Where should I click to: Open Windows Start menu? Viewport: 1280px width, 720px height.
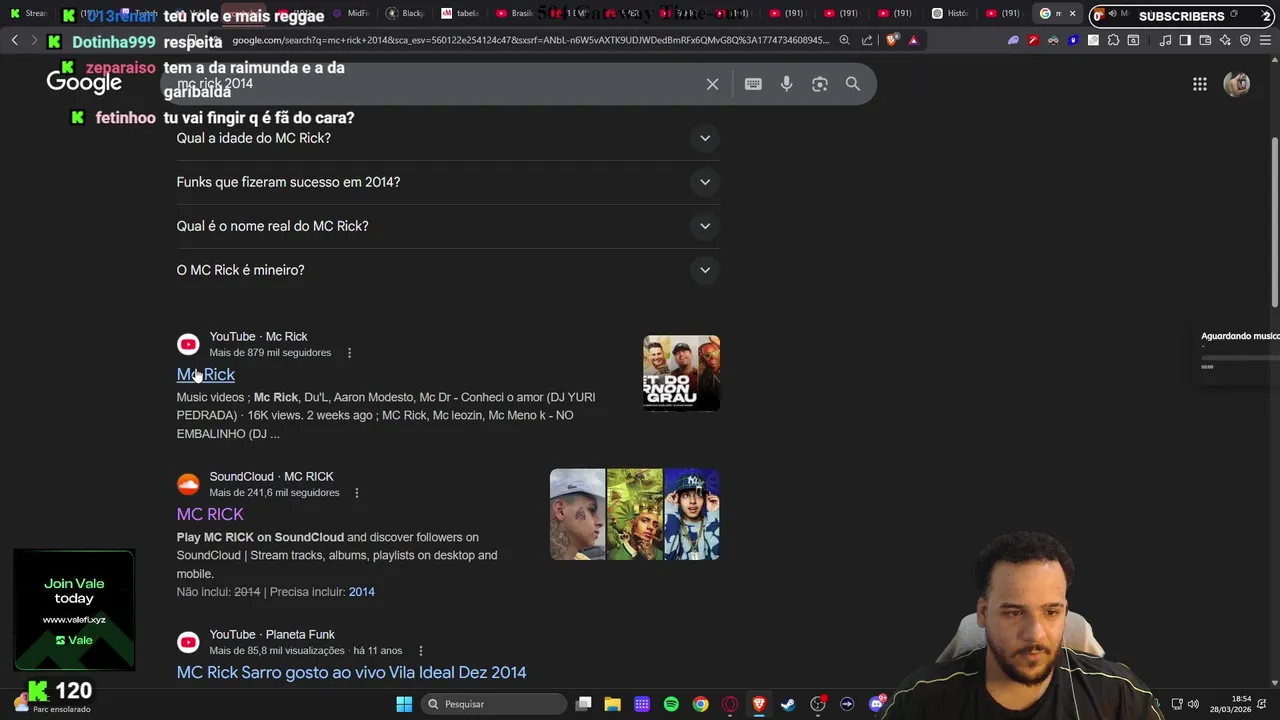[x=404, y=704]
